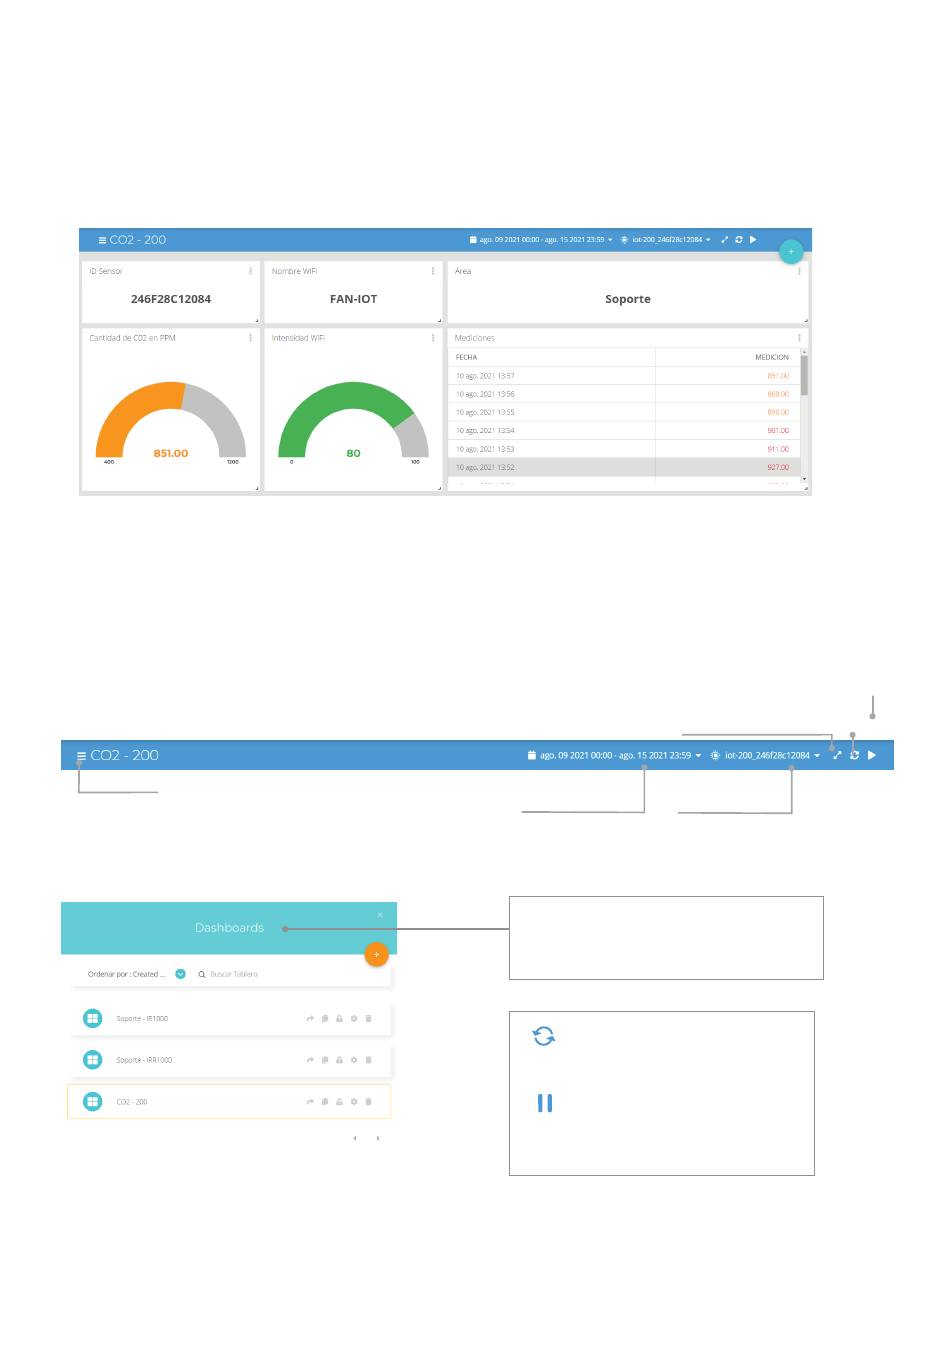Click the 246F28C12084 sensor ID value
Screen dimensions: 950x1360
point(171,299)
